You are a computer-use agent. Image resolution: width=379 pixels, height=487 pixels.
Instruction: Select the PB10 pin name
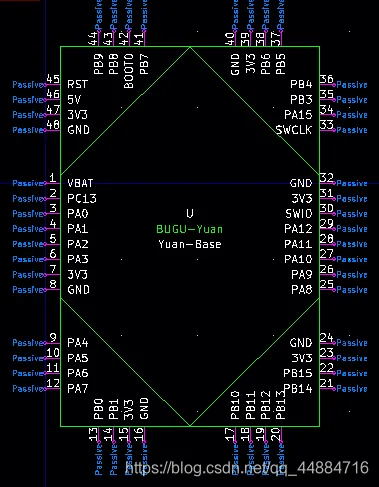coord(235,405)
